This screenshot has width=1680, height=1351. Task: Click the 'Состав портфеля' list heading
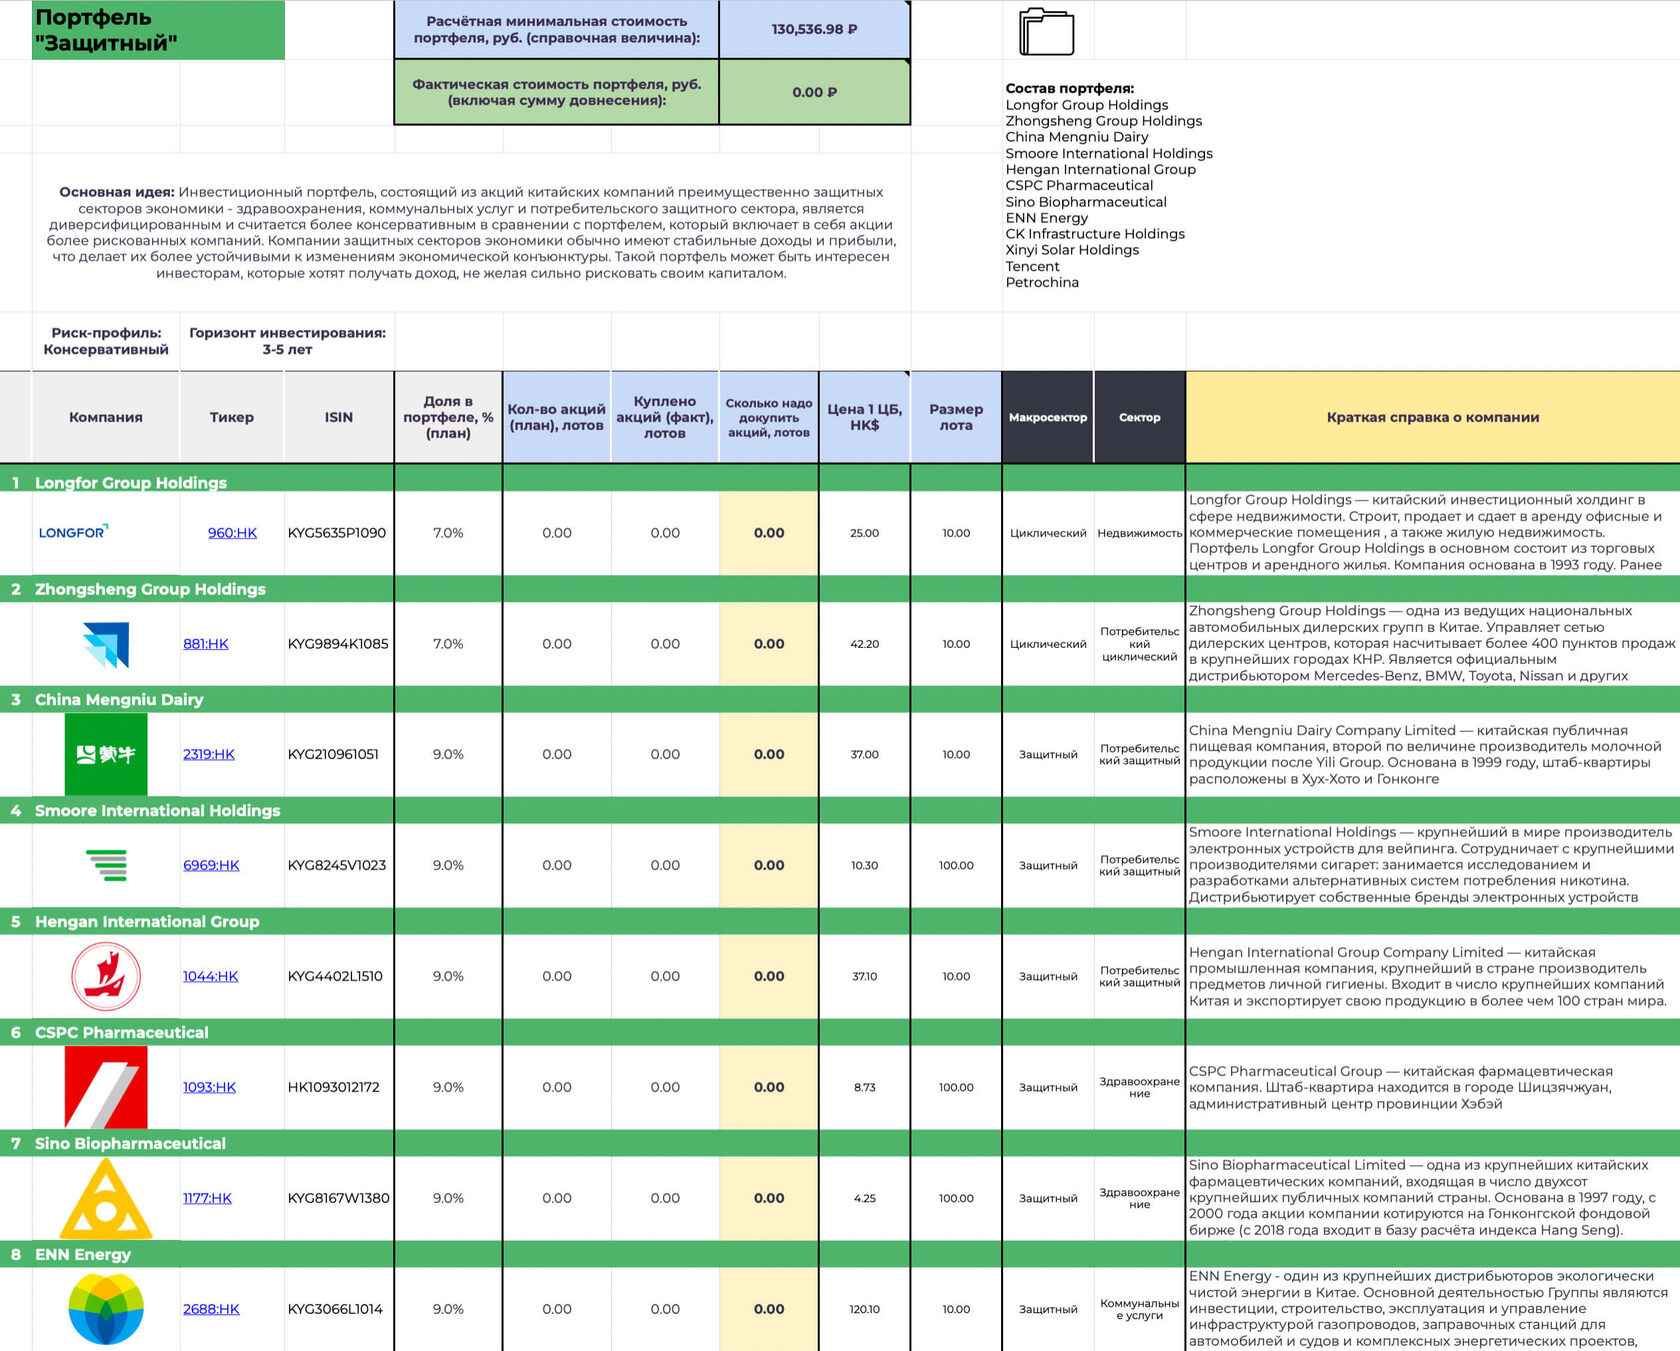point(1070,88)
